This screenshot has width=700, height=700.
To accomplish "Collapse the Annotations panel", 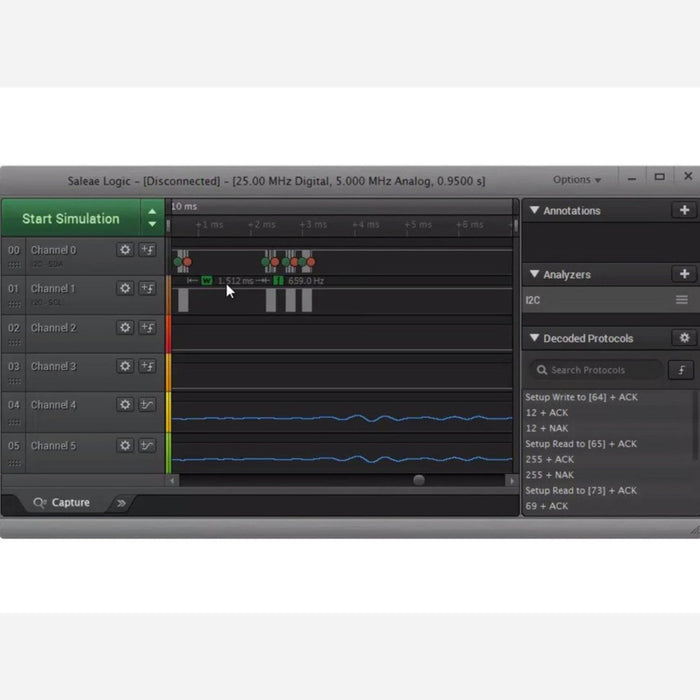I will click(535, 211).
